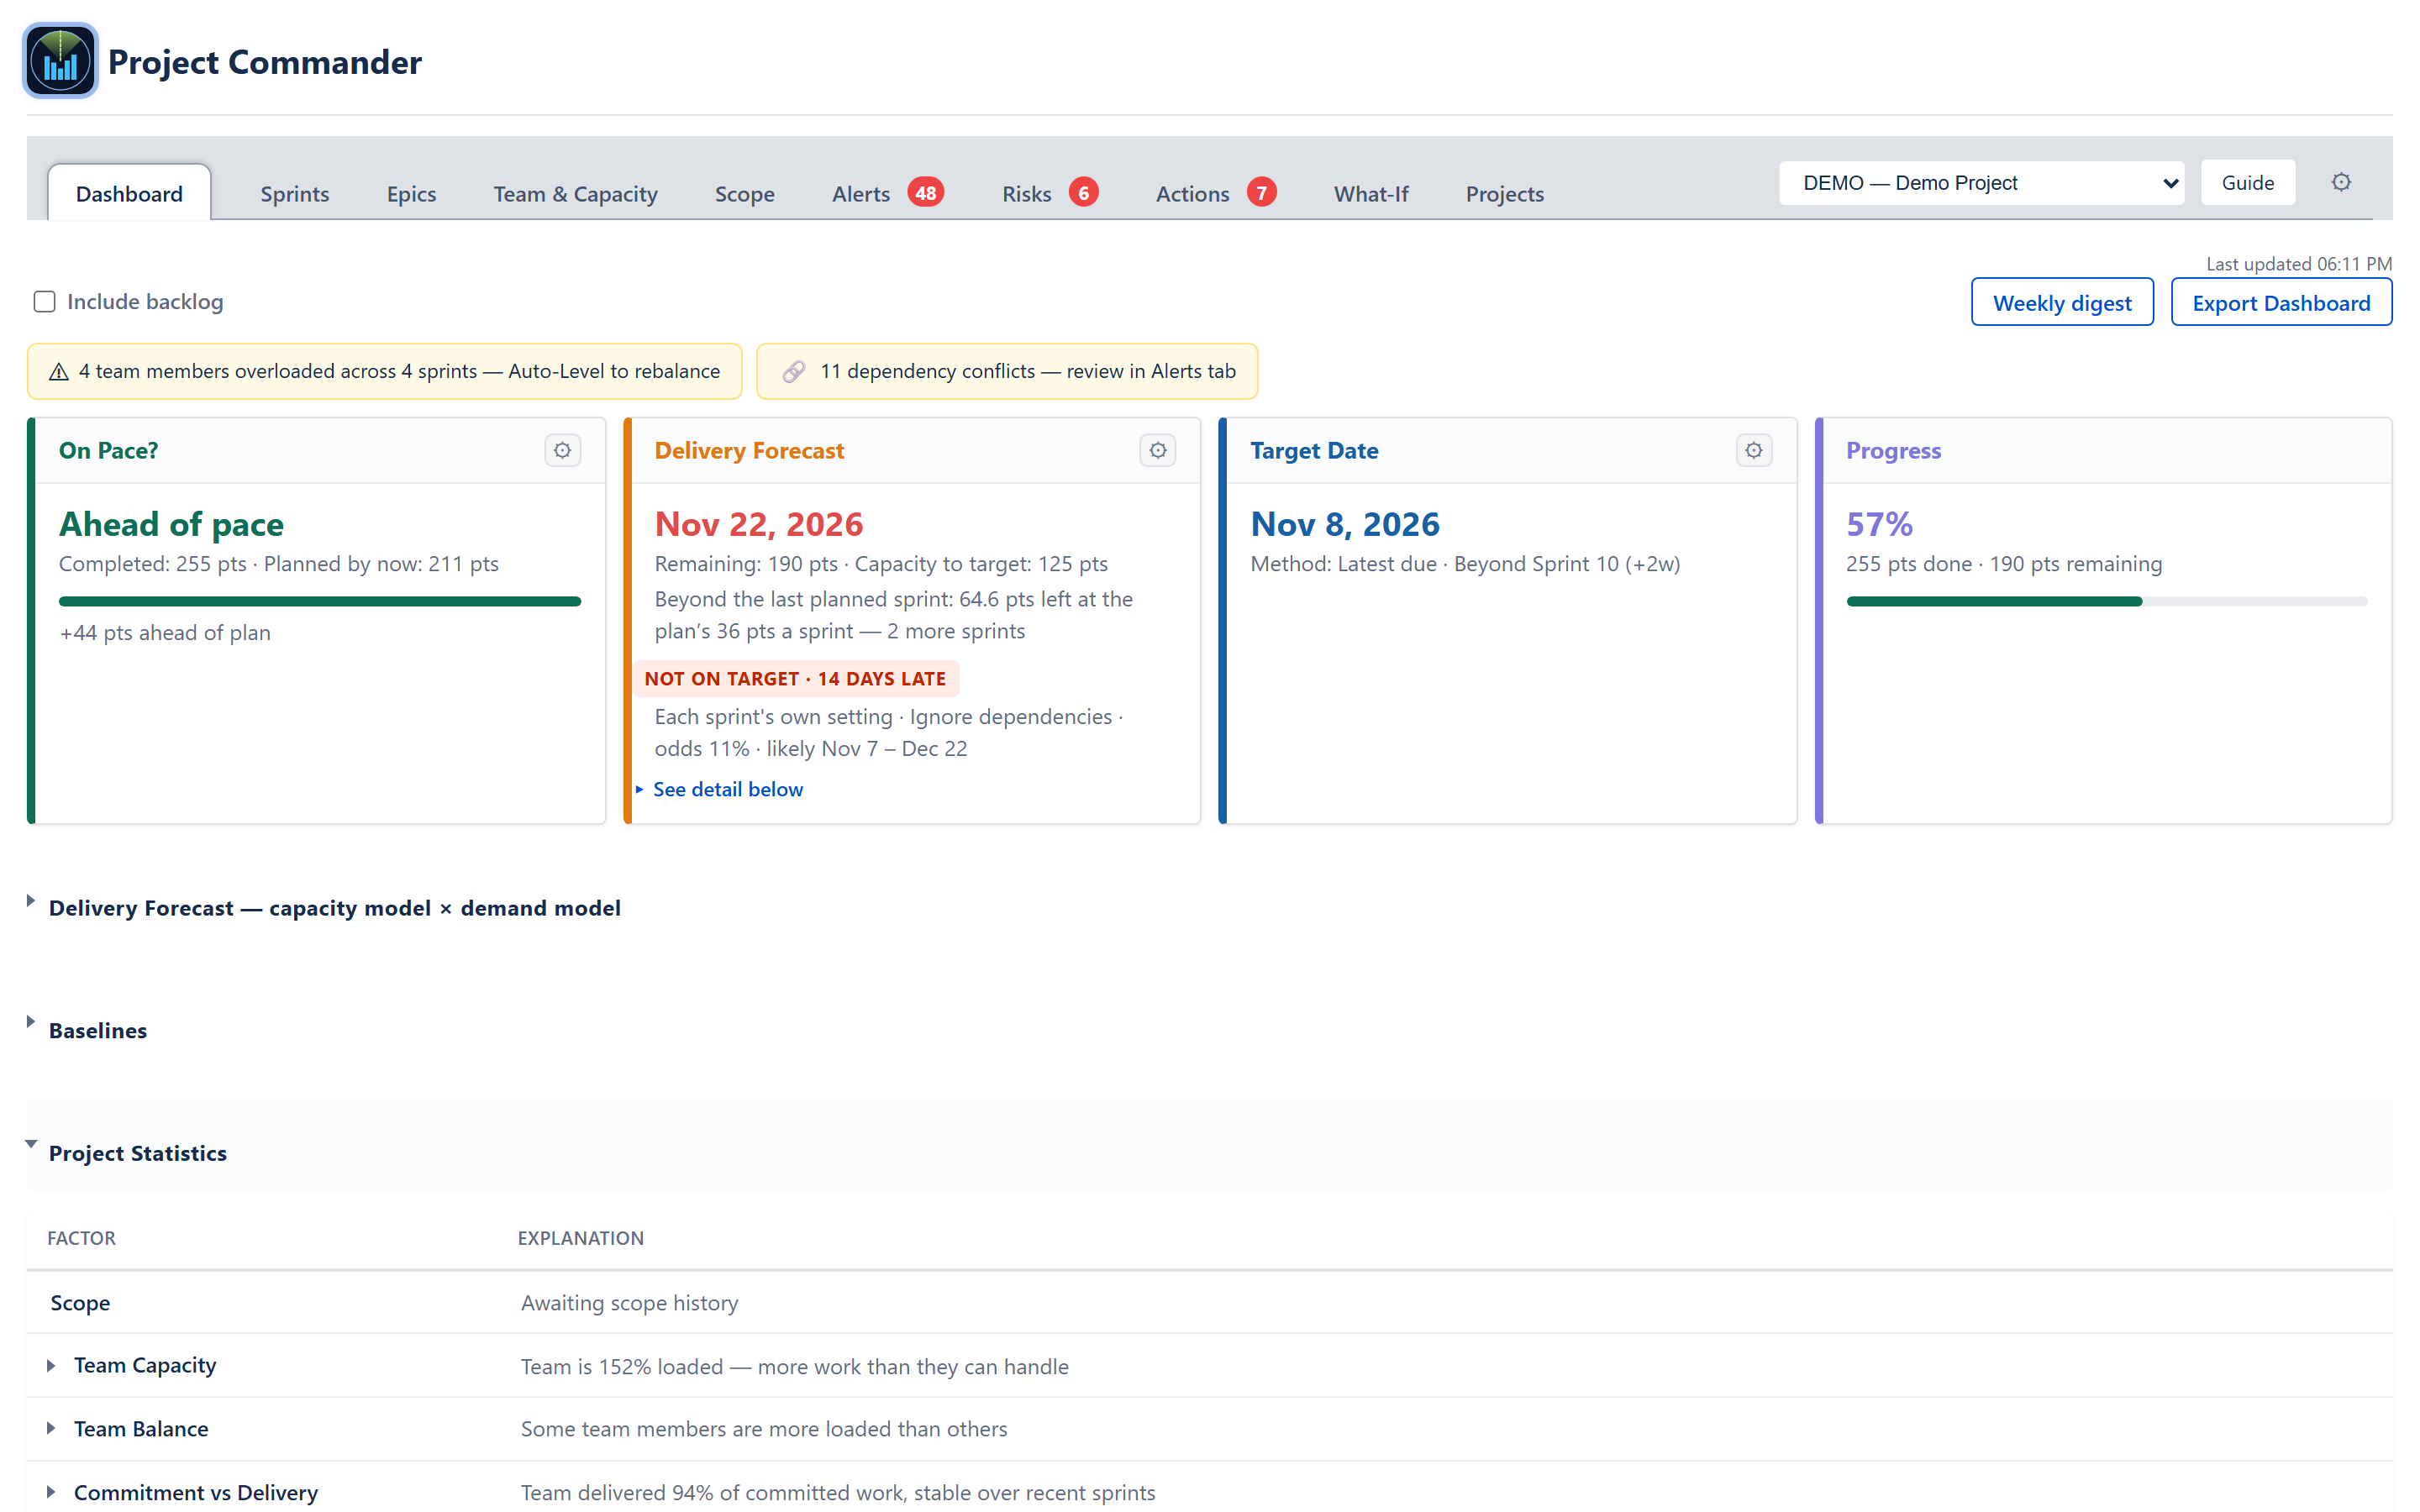Open settings gear next to Guide button
The image size is (2420, 1512).
coord(2341,182)
